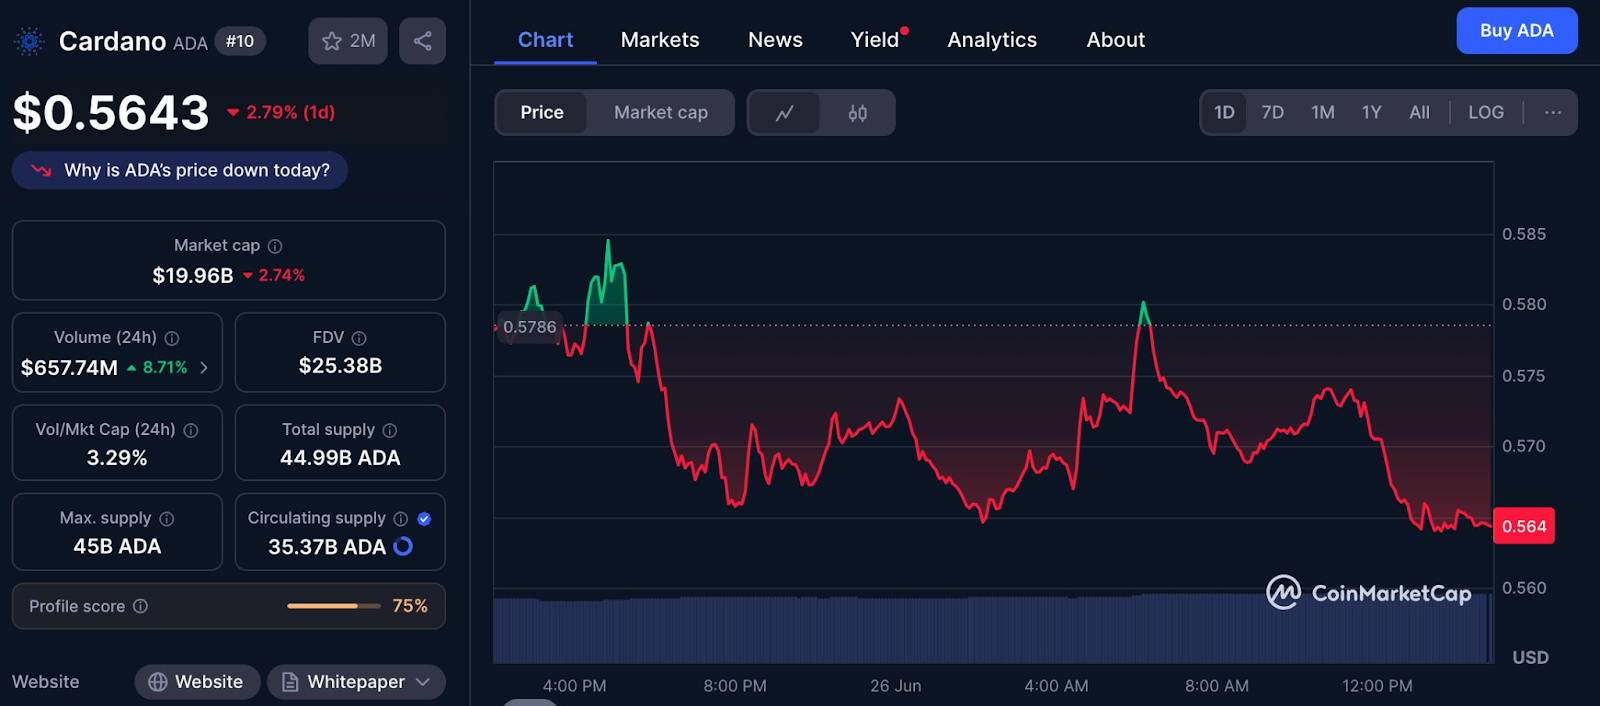The height and width of the screenshot is (706, 1600).
Task: Click the Buy ADA button
Action: [1517, 31]
